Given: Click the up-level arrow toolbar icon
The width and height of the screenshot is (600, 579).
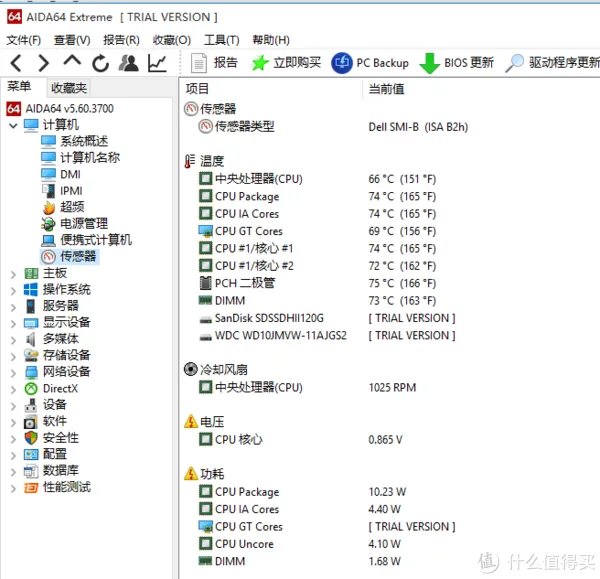Looking at the screenshot, I should 72,61.
